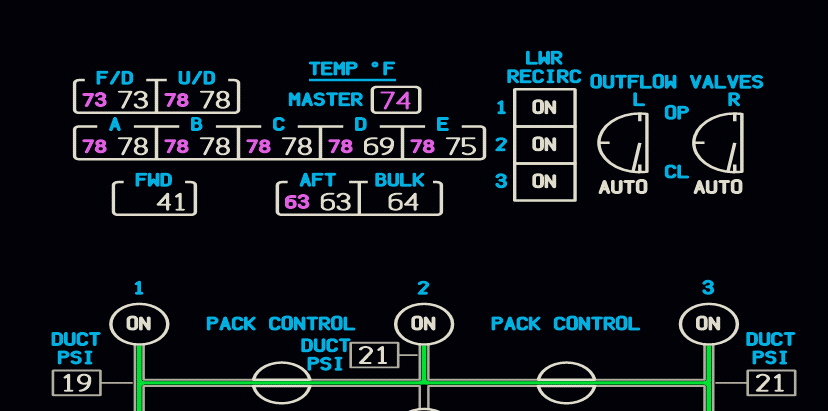
Task: Select the zone E label
Action: pyautogui.click(x=443, y=125)
